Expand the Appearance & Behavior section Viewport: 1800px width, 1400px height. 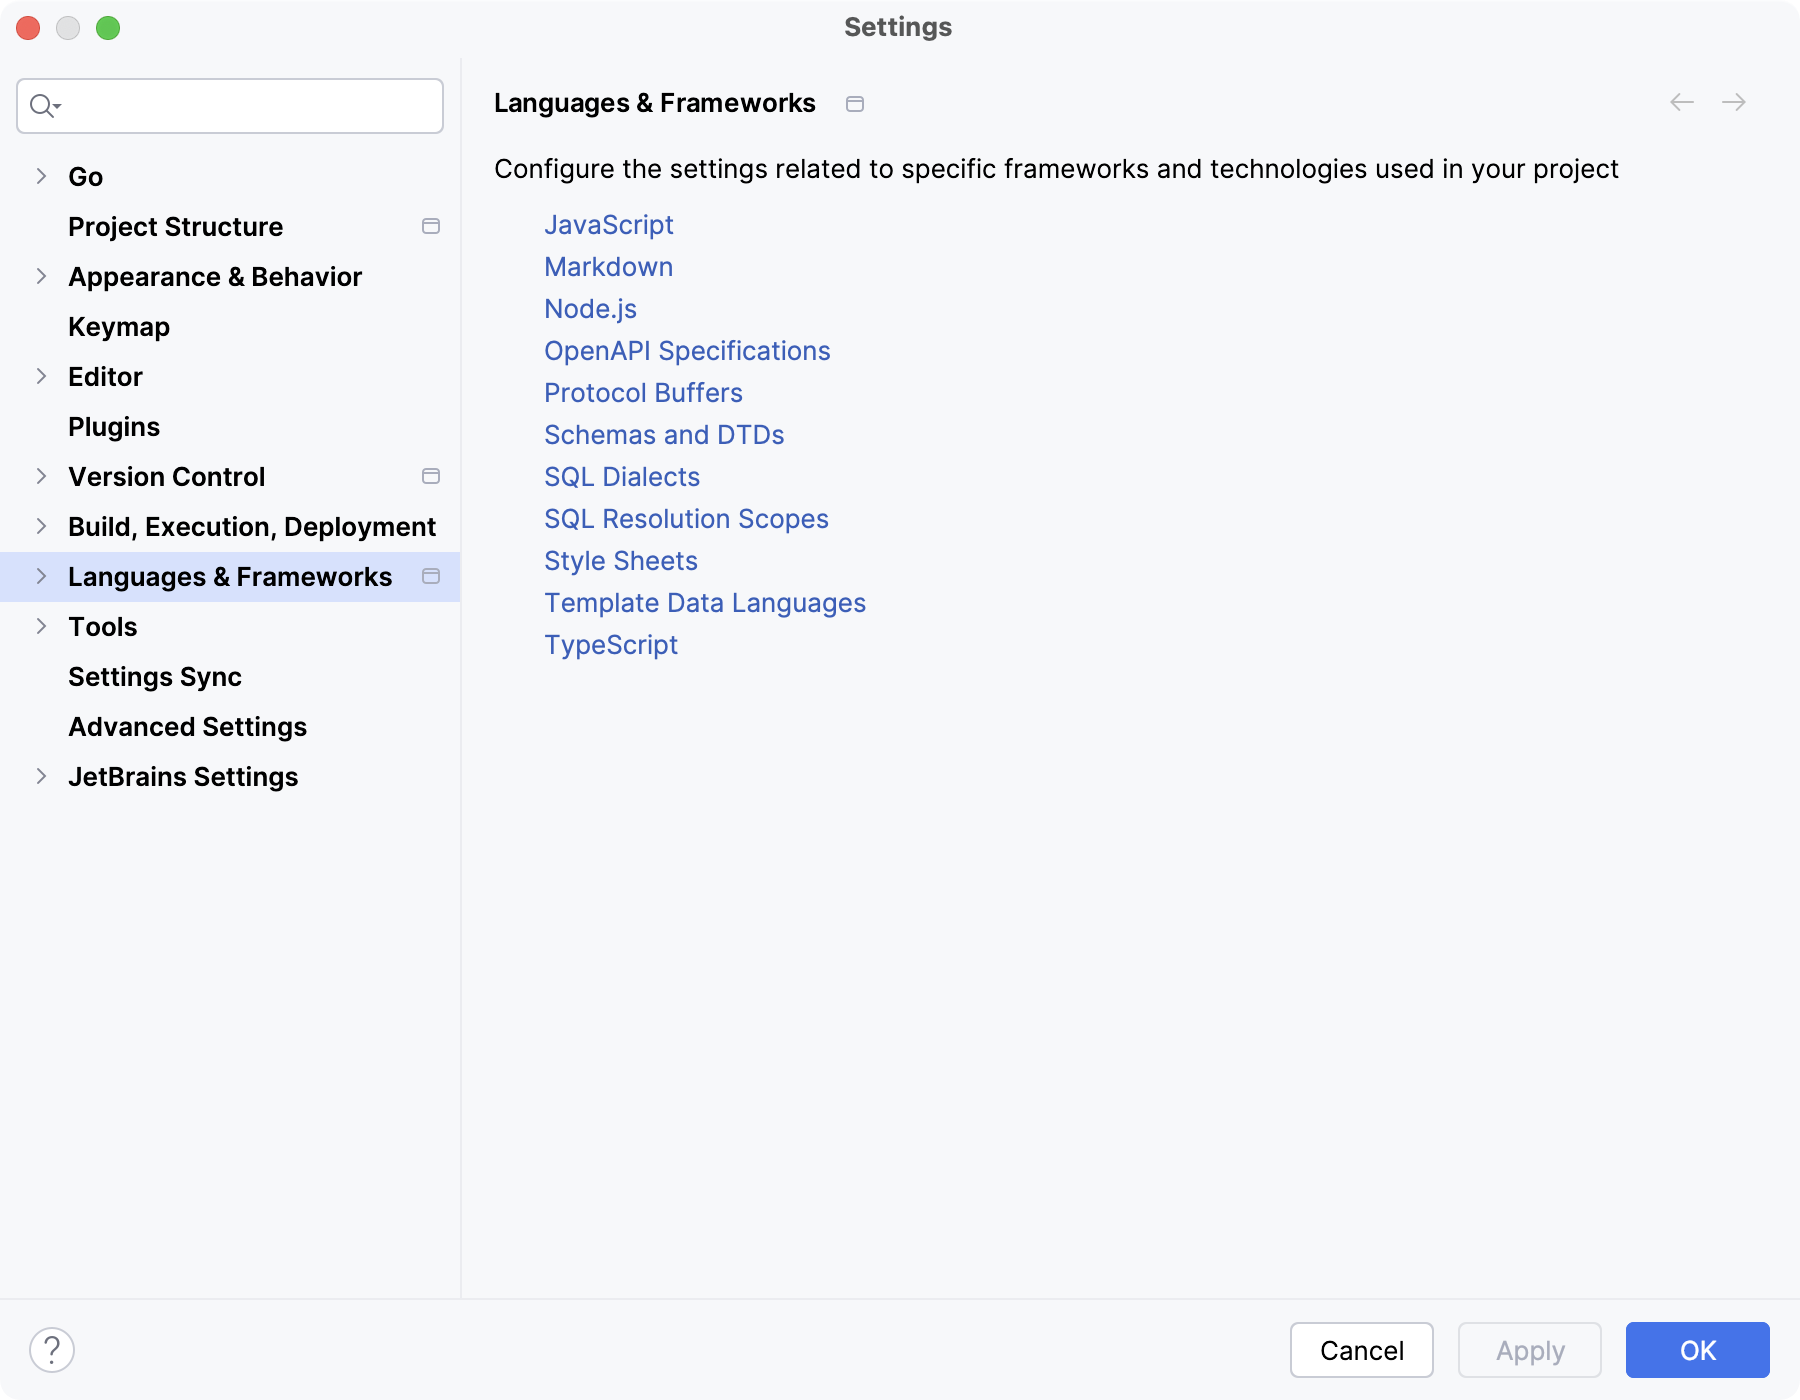tap(41, 276)
